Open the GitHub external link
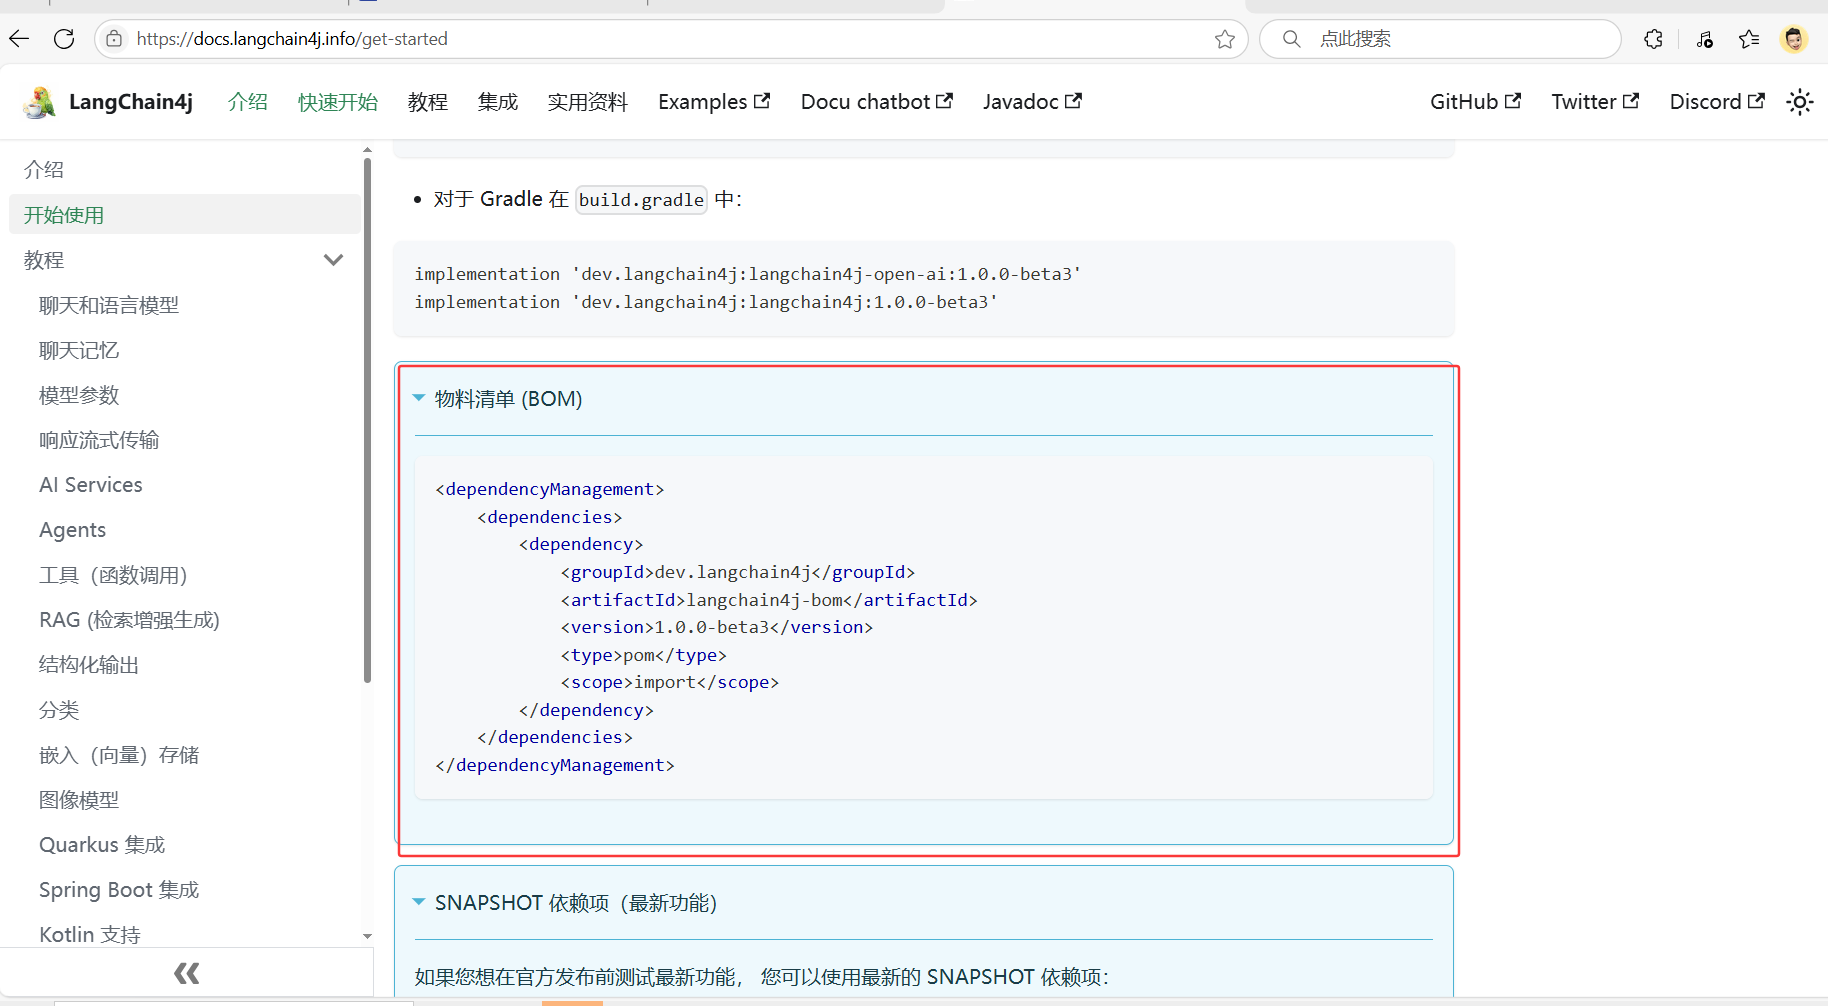The height and width of the screenshot is (1006, 1828). pyautogui.click(x=1474, y=102)
